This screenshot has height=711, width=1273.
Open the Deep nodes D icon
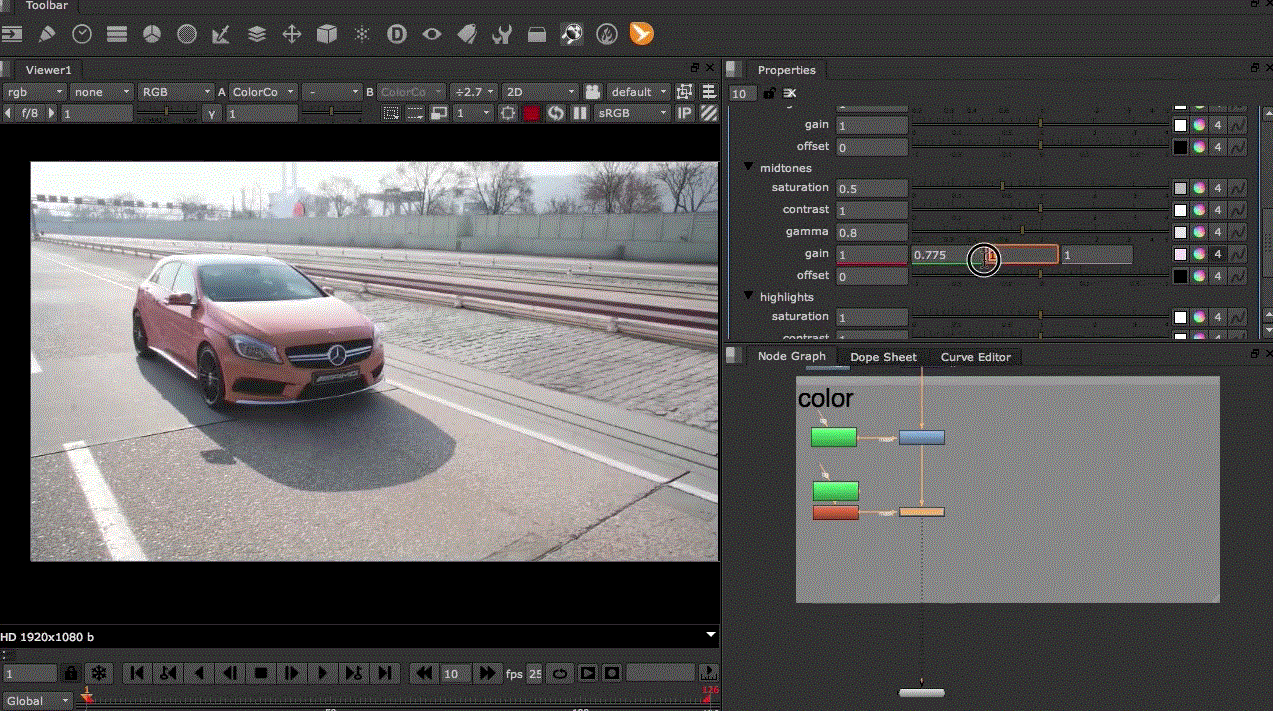[397, 34]
